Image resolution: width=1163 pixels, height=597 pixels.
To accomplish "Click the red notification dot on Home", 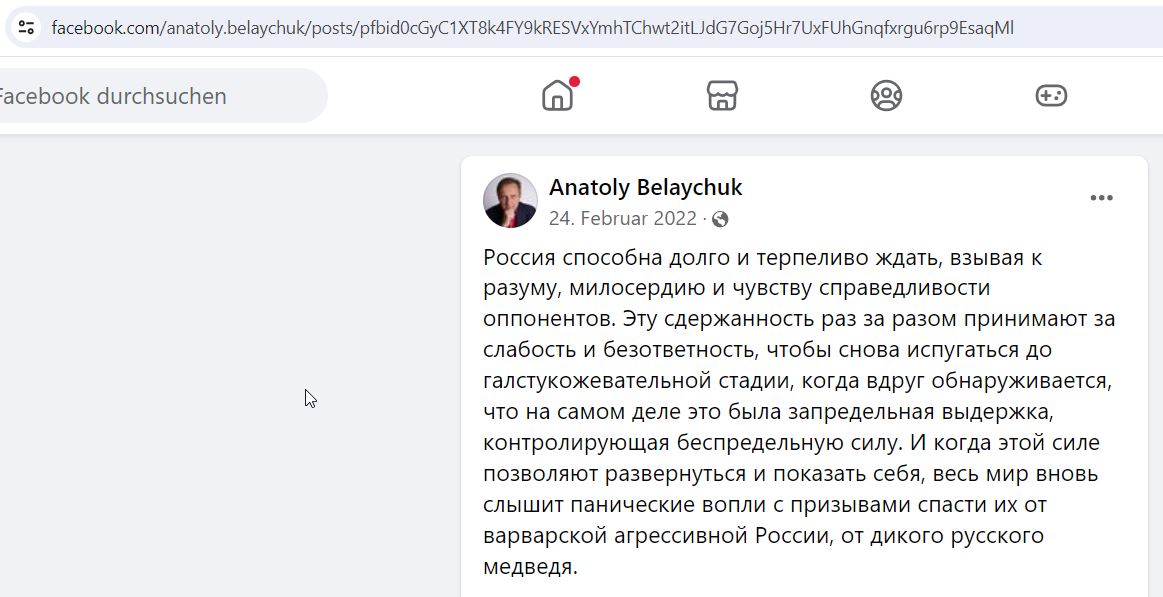I will 575,82.
